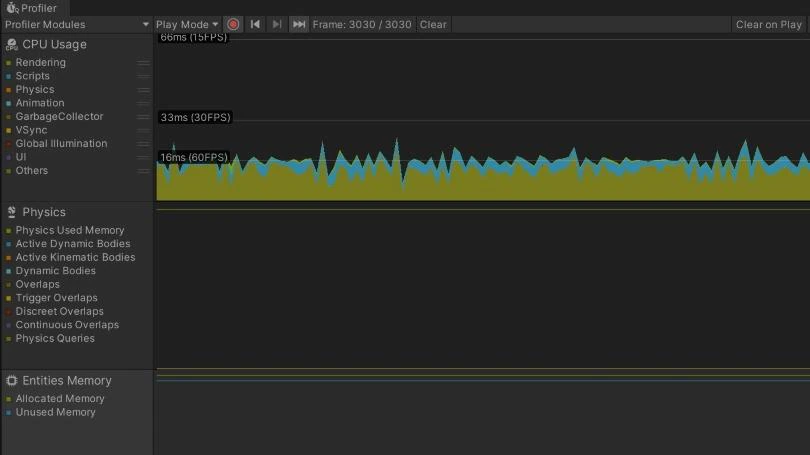Jump to the last frame

pos(299,24)
